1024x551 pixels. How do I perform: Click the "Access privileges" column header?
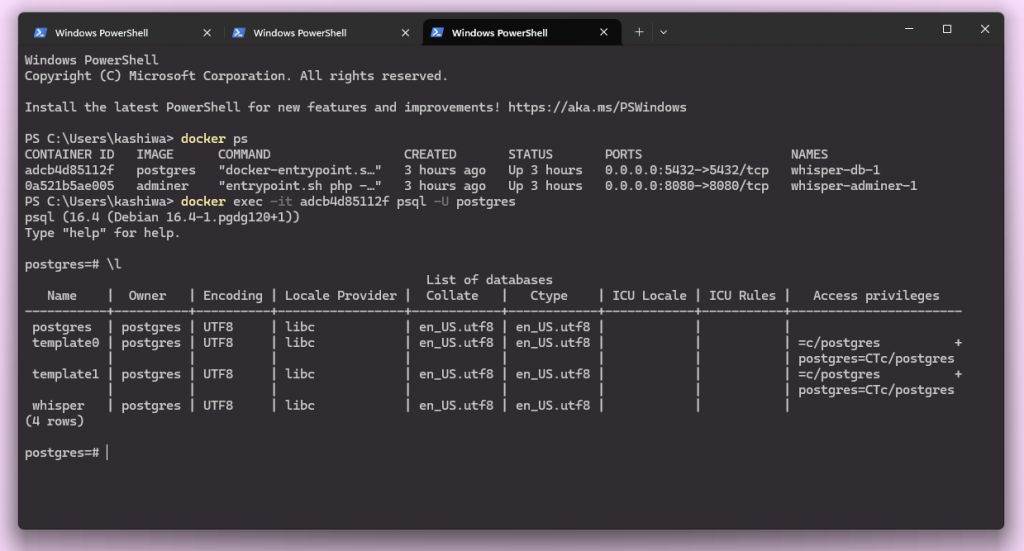876,296
